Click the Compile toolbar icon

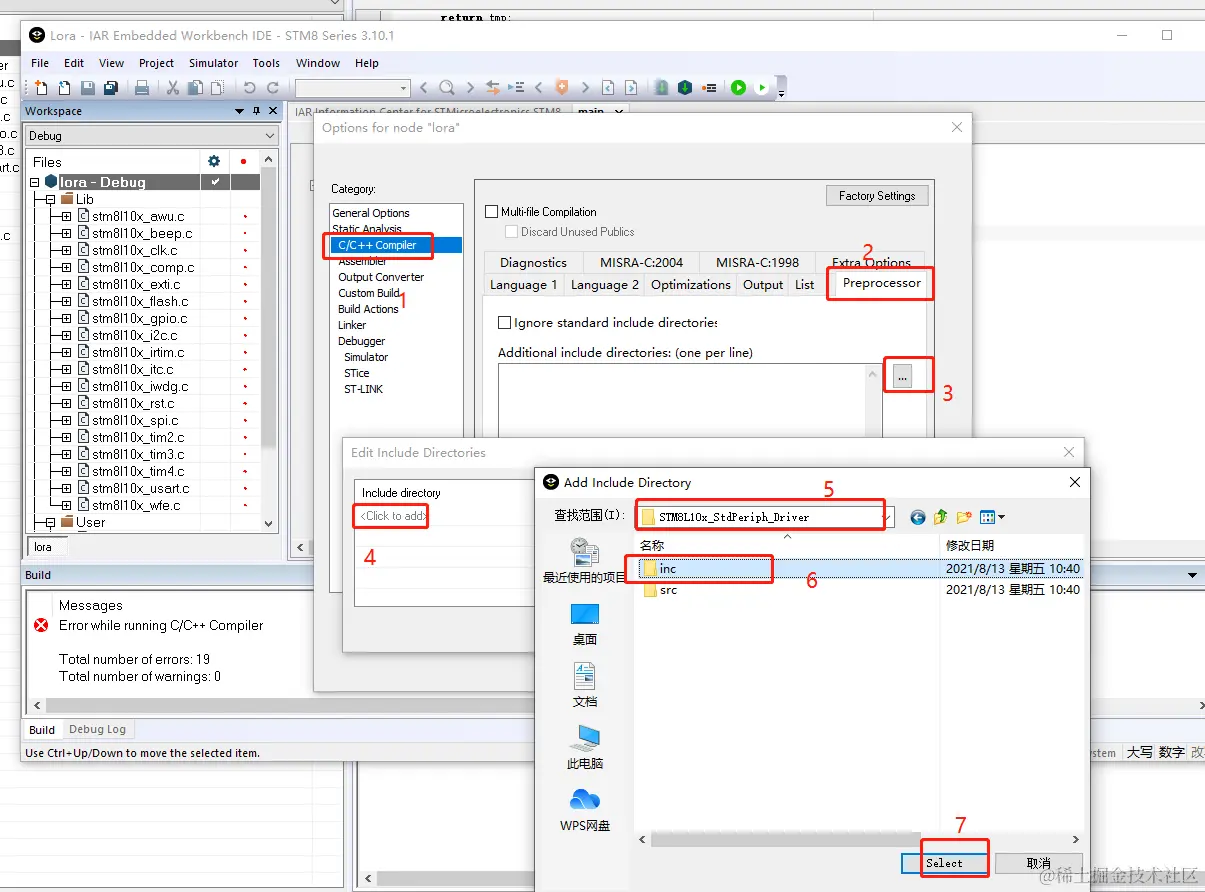662,88
